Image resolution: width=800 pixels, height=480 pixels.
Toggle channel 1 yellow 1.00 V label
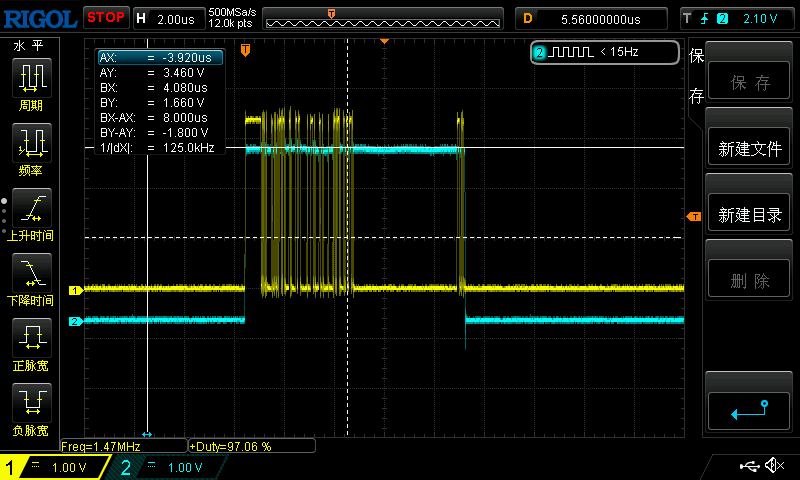click(x=55, y=467)
